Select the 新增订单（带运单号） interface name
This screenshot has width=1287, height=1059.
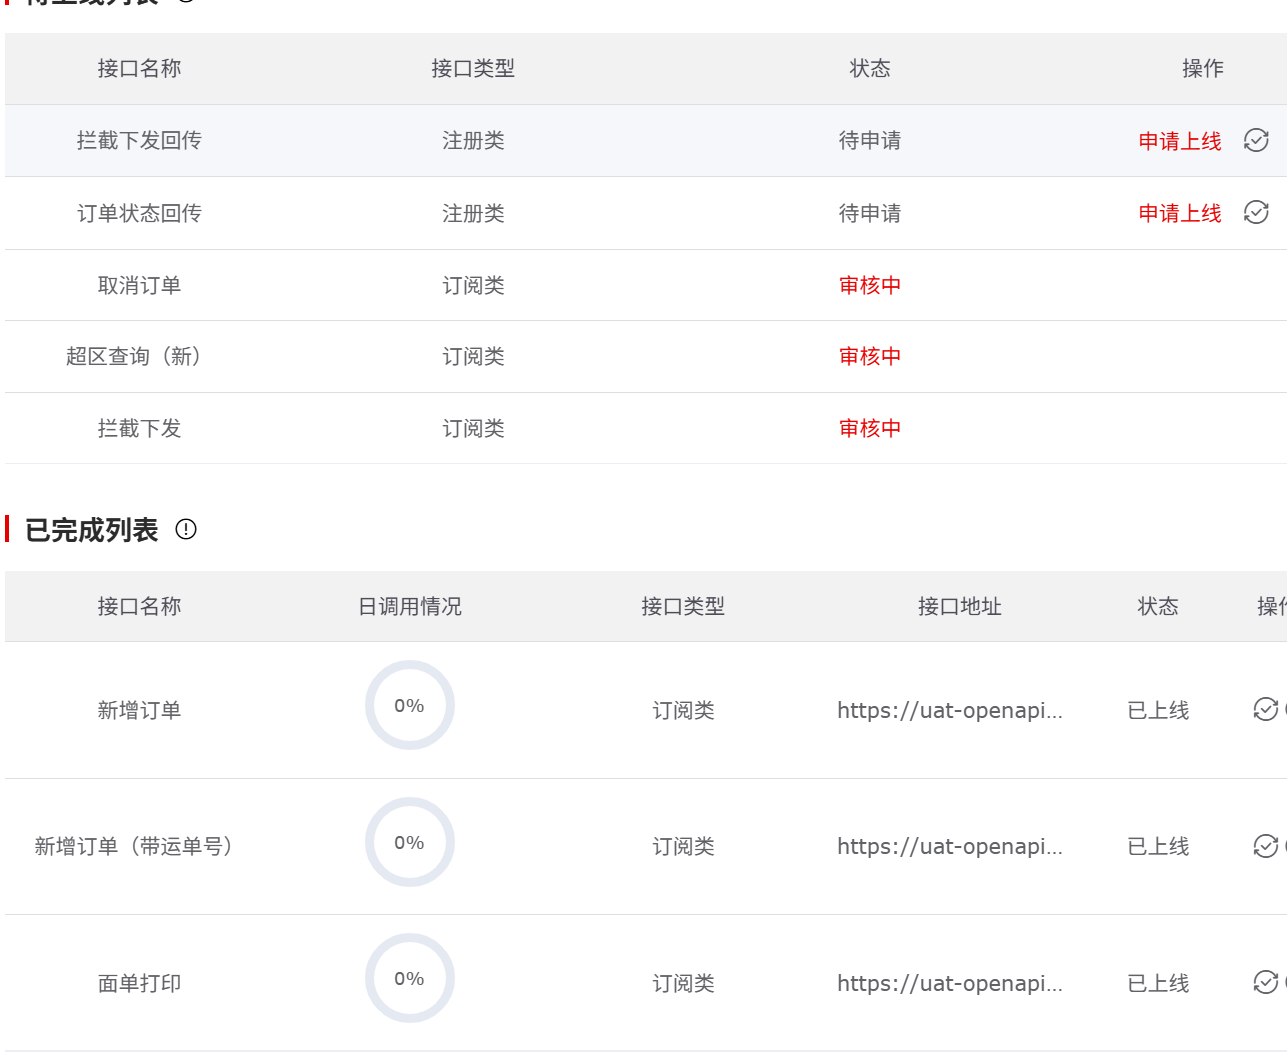134,846
